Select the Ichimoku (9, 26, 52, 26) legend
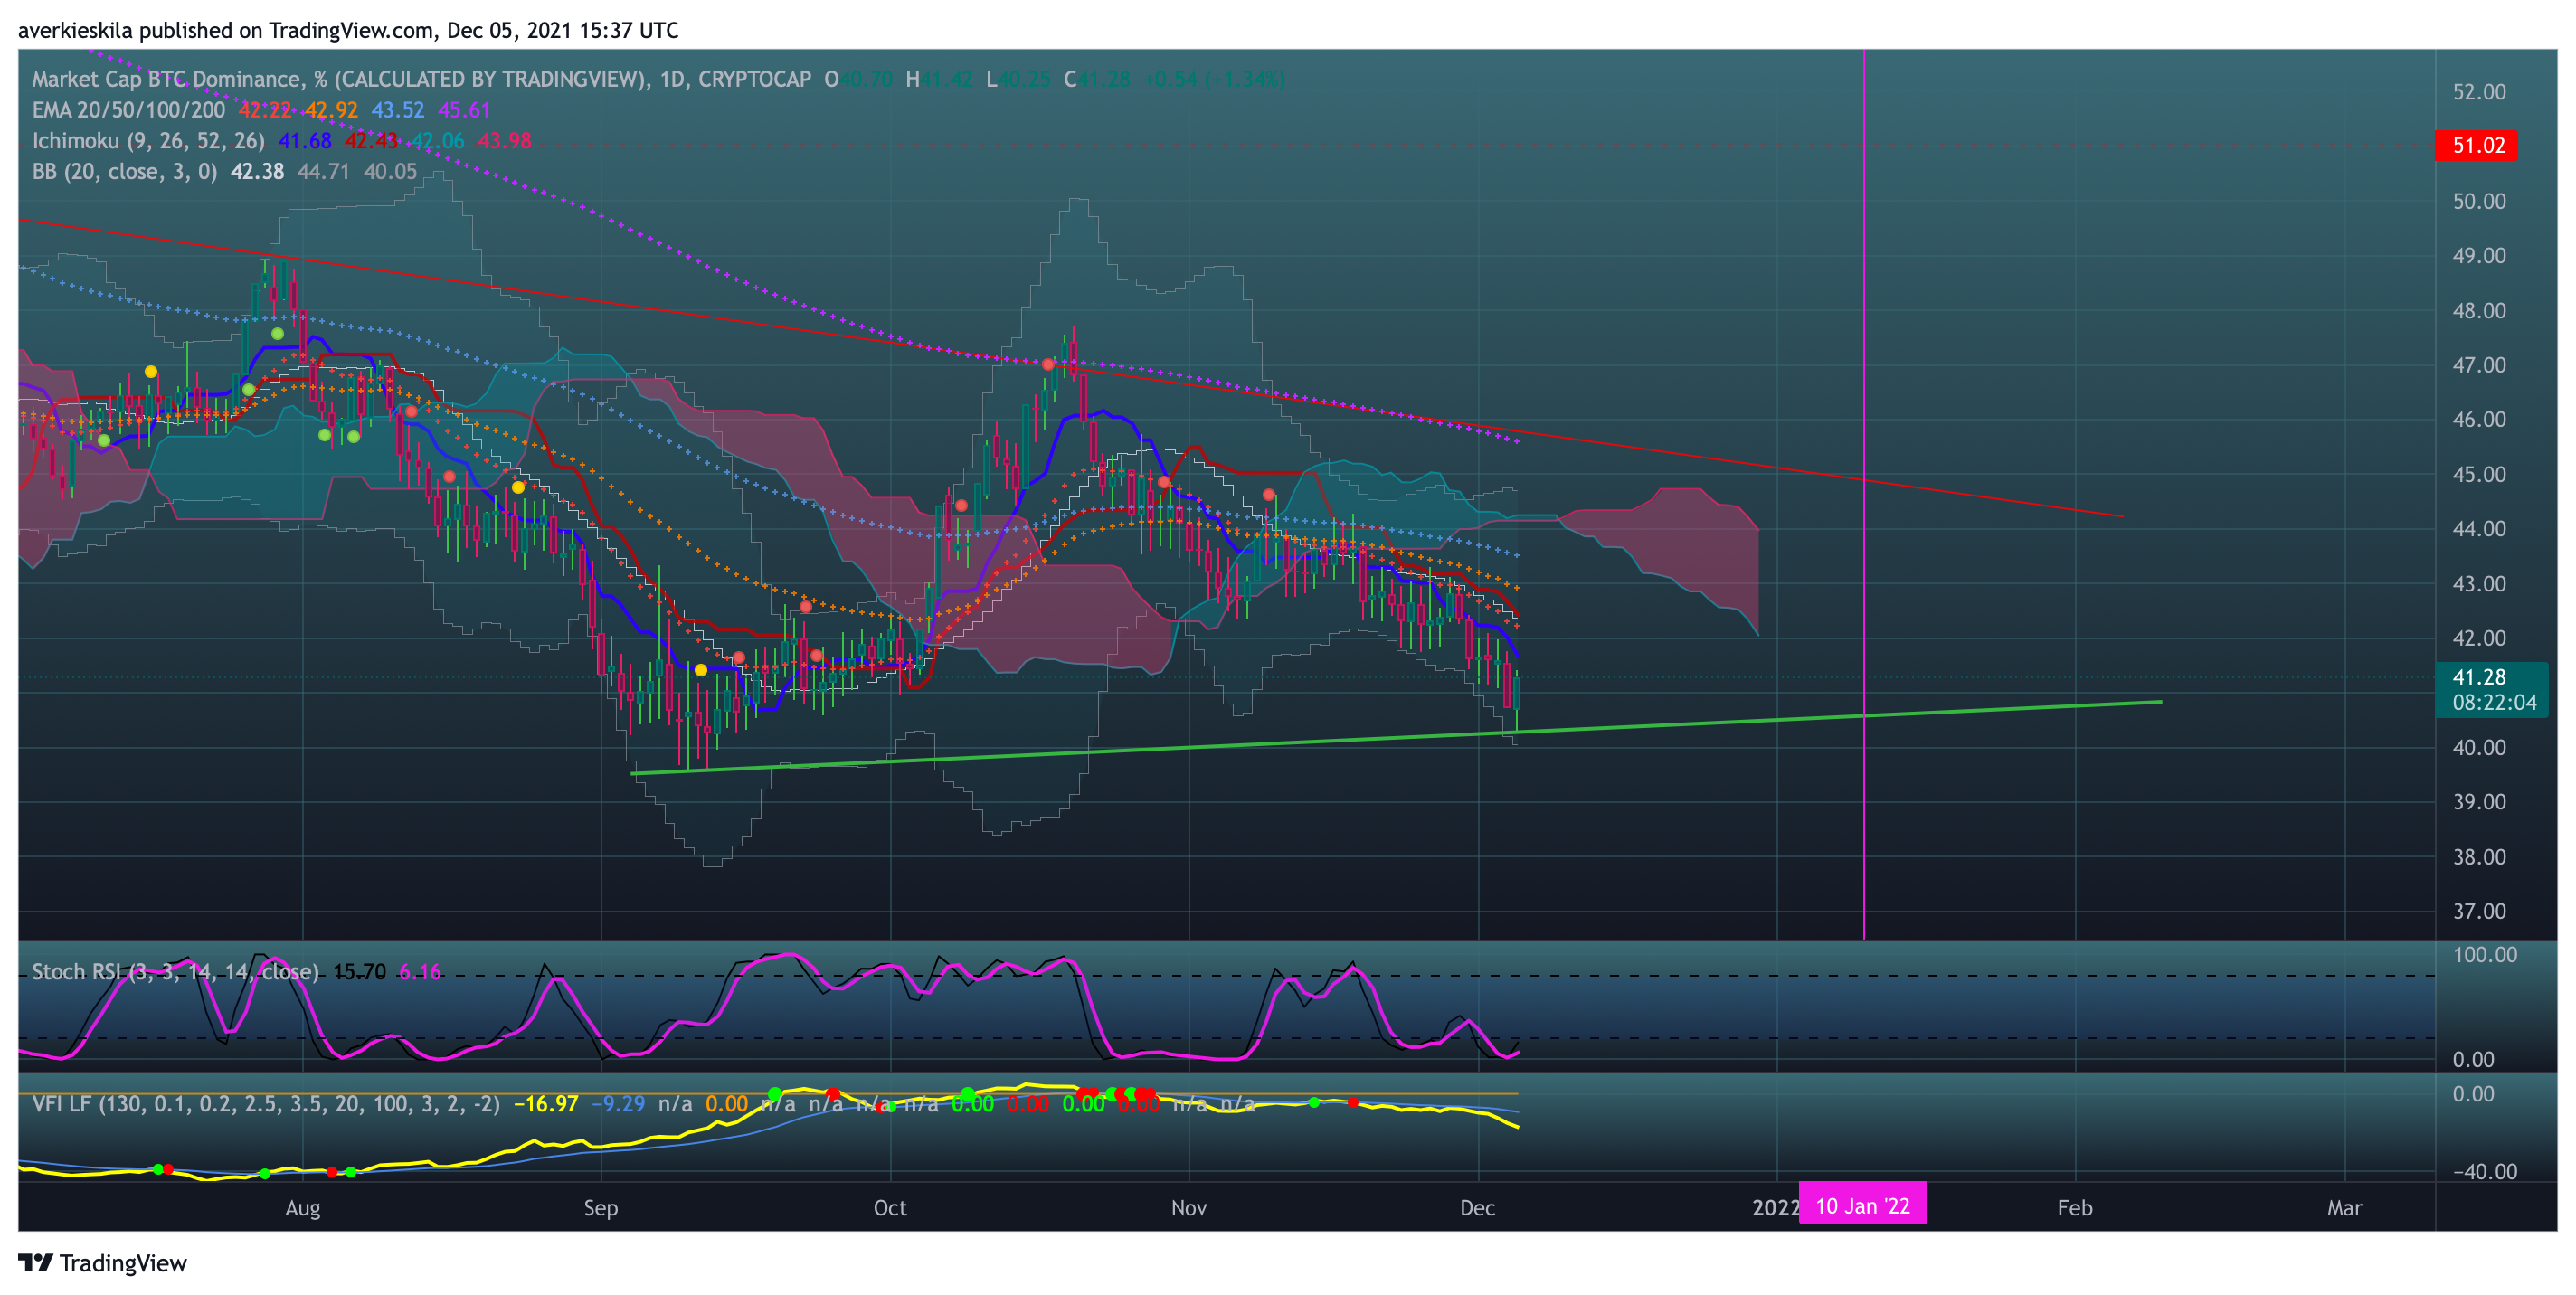The height and width of the screenshot is (1295, 2576). 148,141
